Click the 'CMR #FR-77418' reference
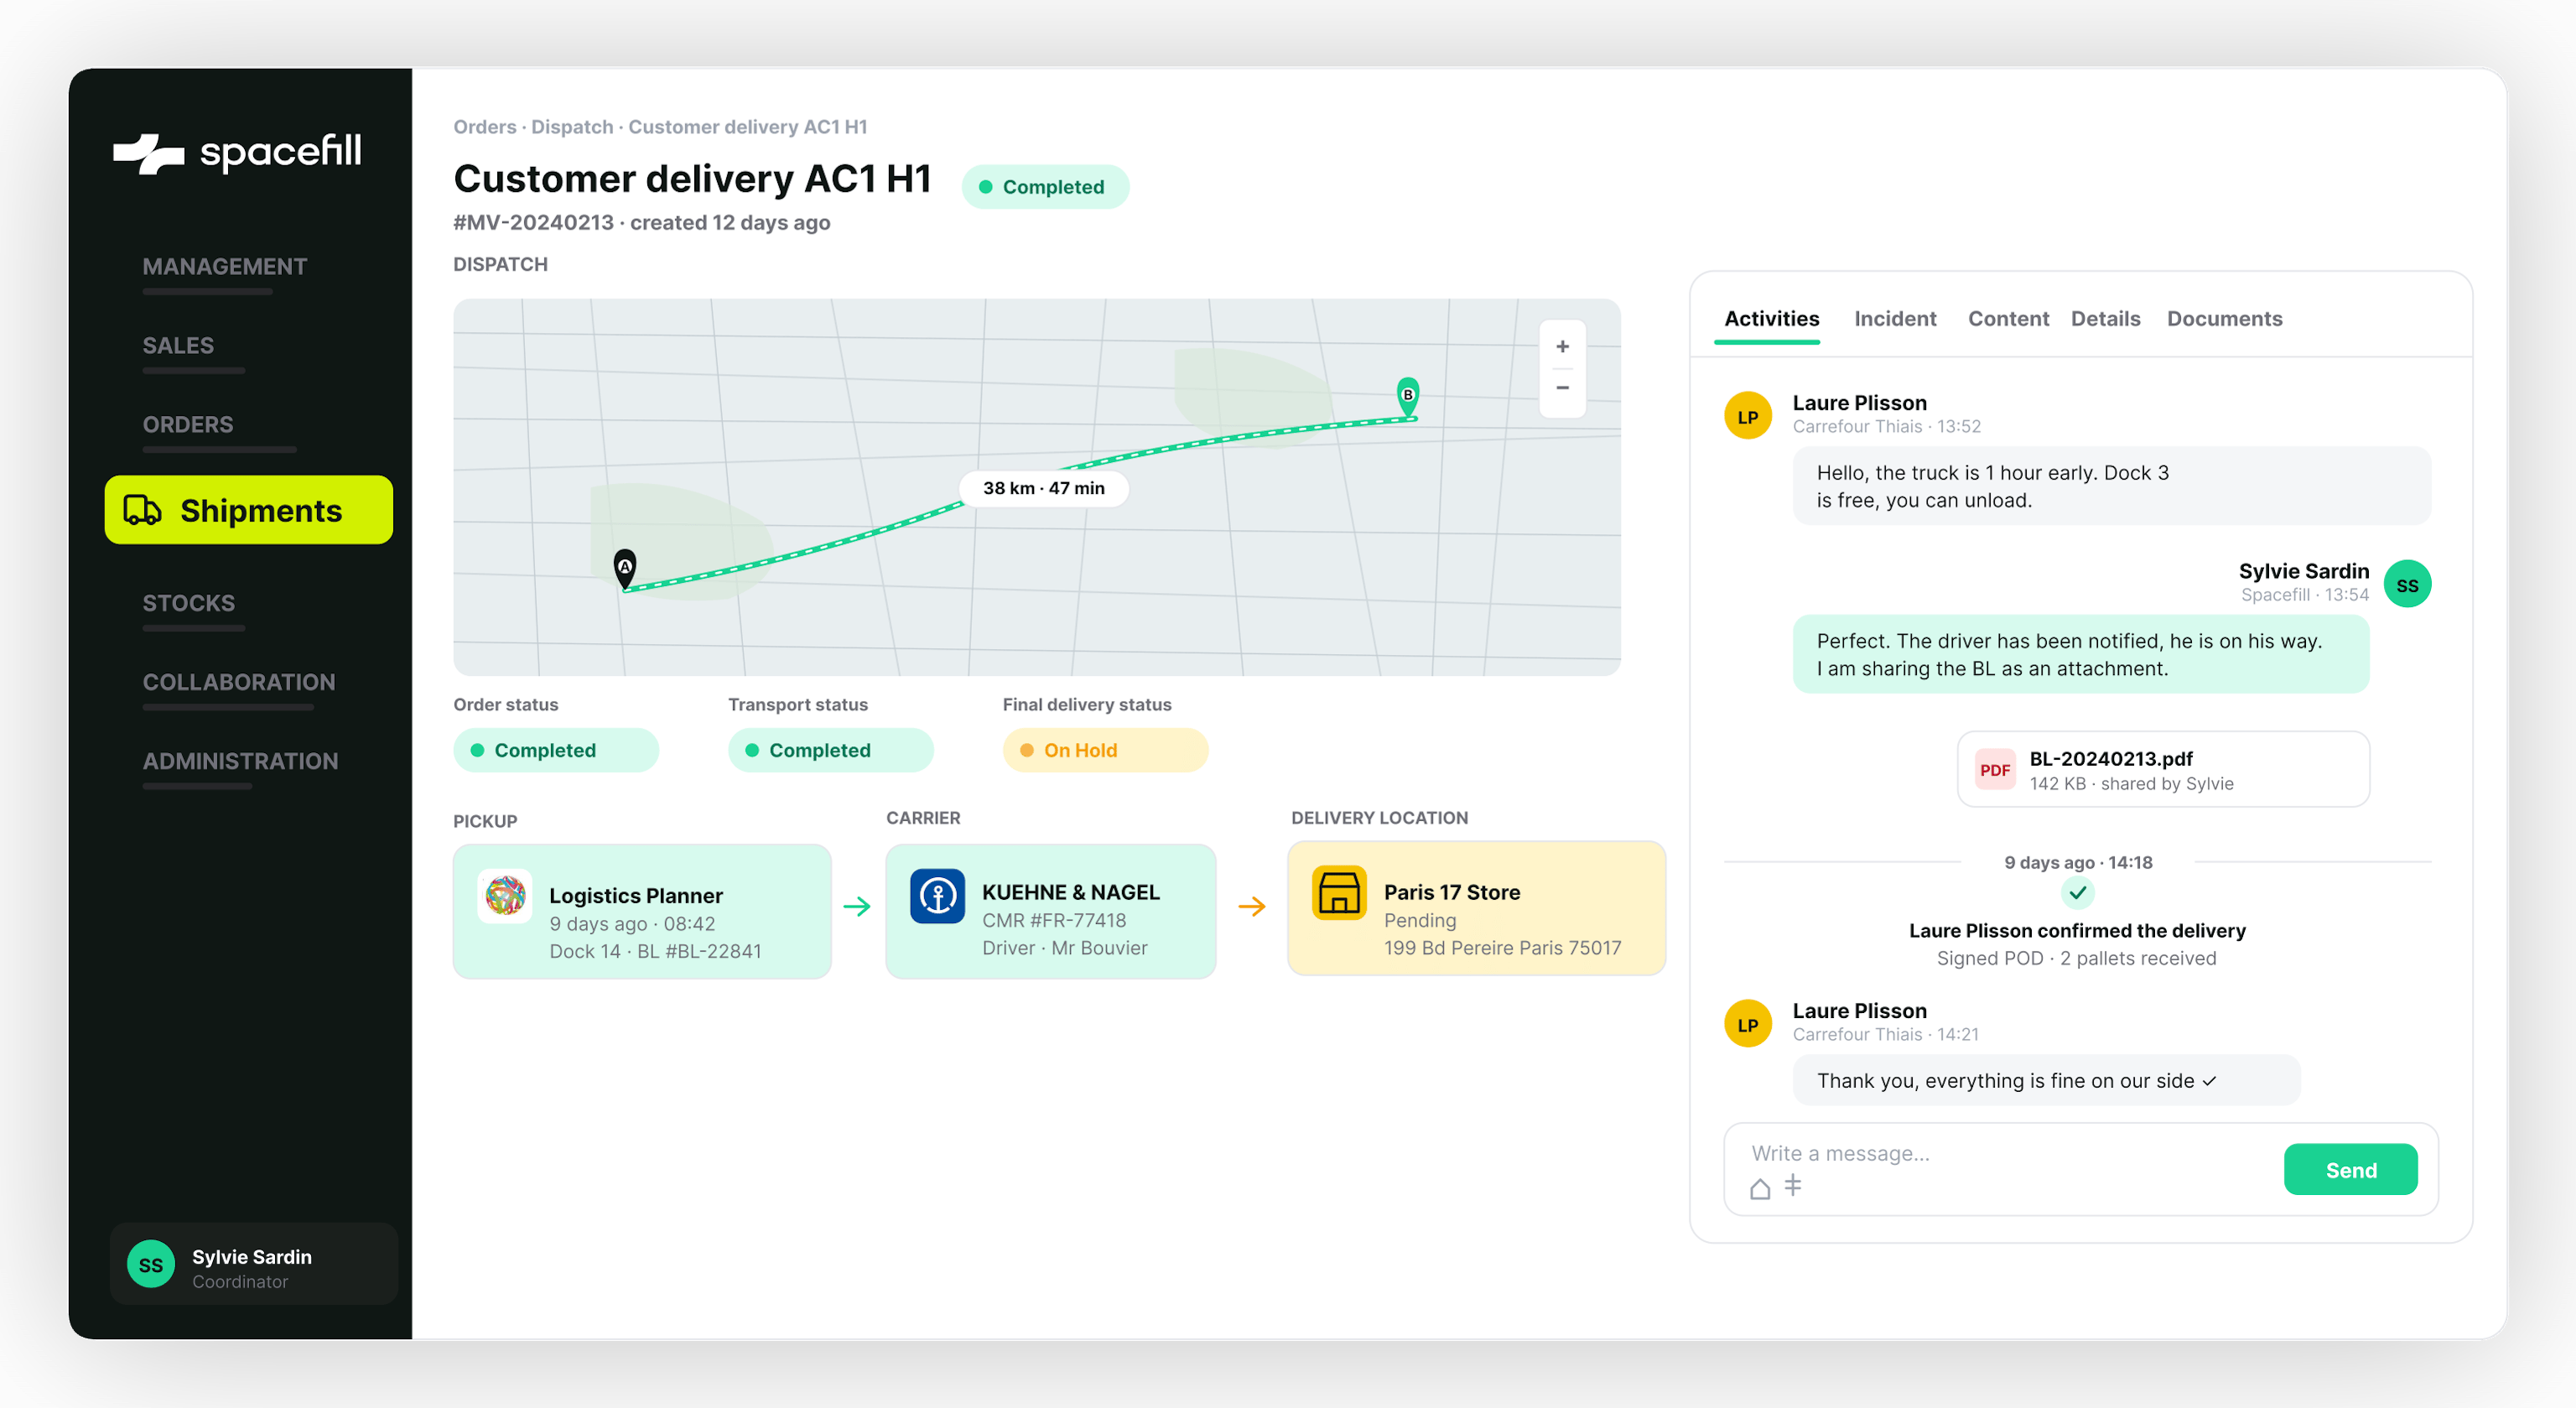Screen dimensions: 2576x1408 click(x=1054, y=920)
